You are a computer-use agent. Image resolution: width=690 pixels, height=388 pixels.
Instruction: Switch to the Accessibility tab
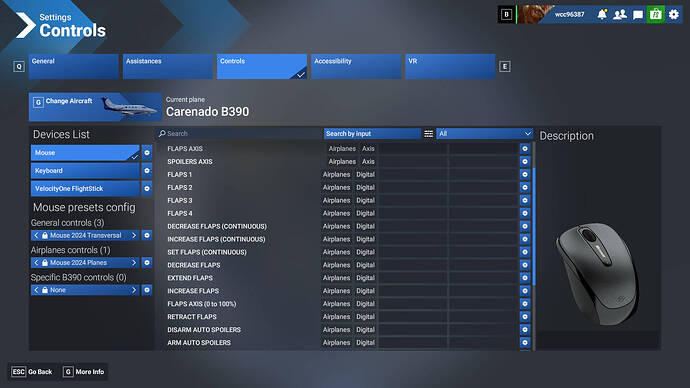click(356, 66)
